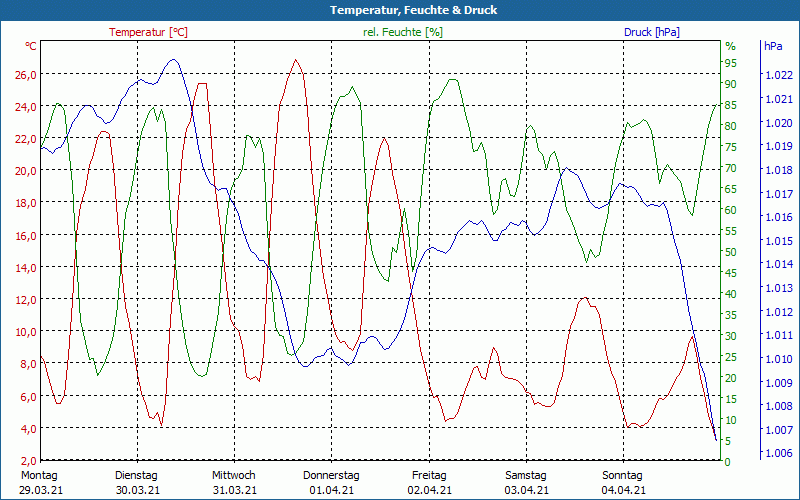Select Donnerstag 01.04.21 on the time axis

(x=331, y=482)
